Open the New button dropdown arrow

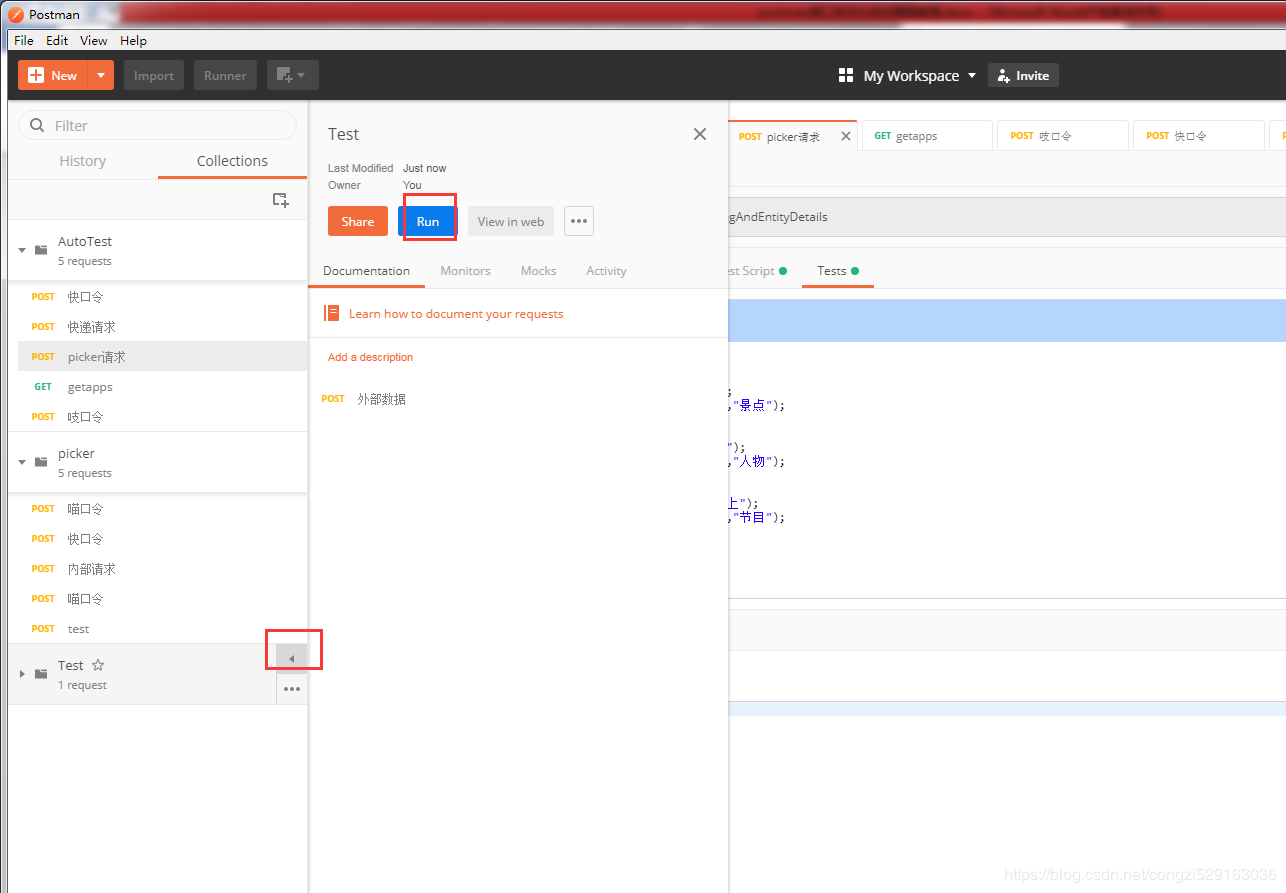101,75
